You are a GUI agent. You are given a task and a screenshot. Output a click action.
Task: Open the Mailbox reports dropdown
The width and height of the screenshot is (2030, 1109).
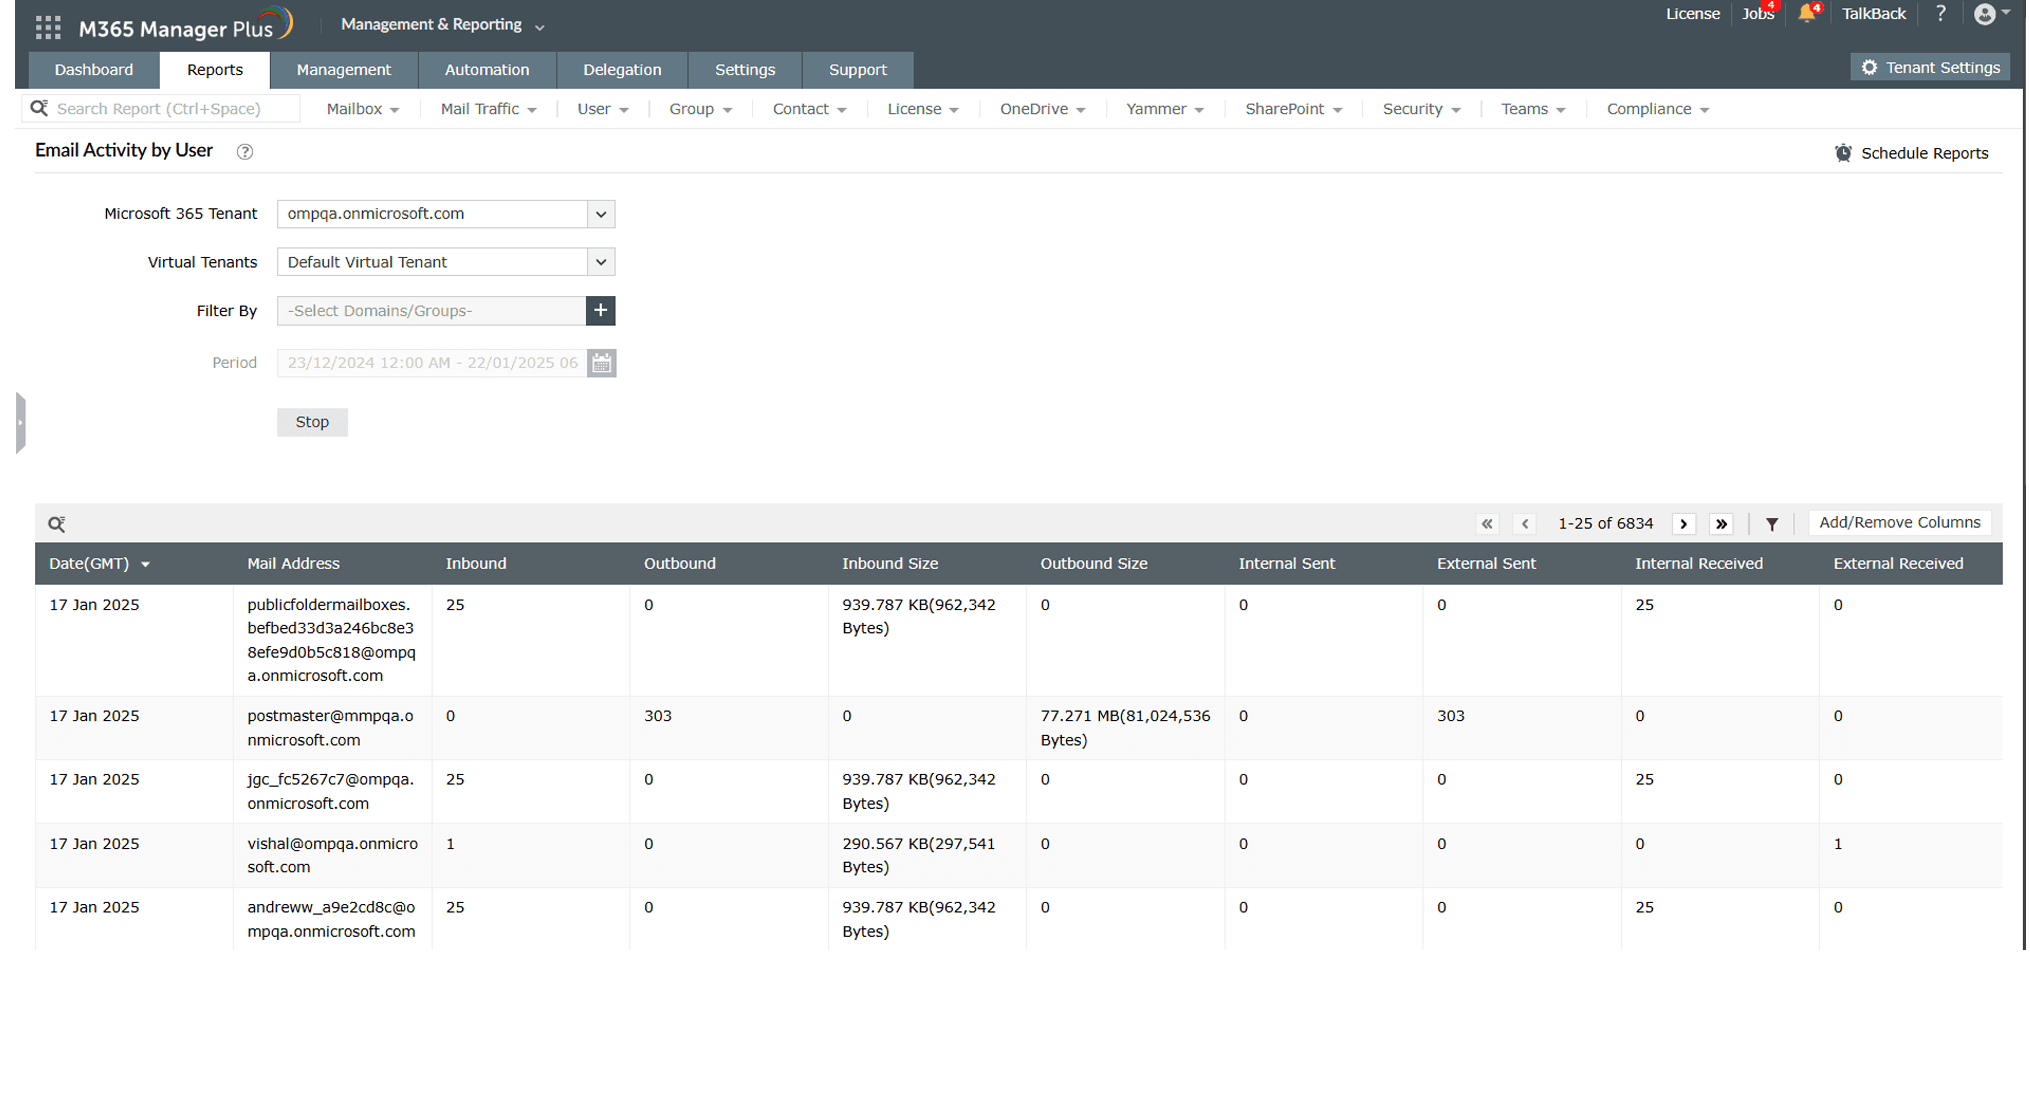[362, 109]
